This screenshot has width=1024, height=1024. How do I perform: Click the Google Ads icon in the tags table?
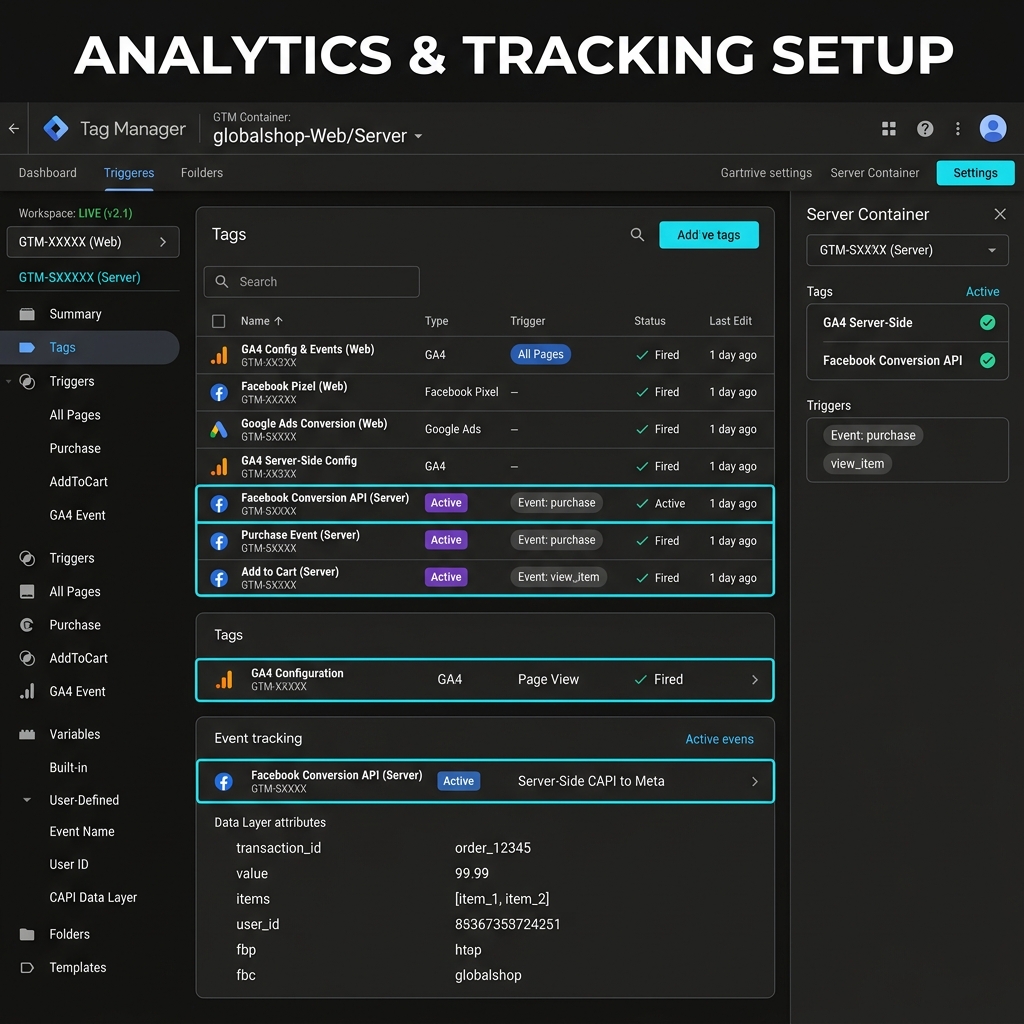coord(219,430)
